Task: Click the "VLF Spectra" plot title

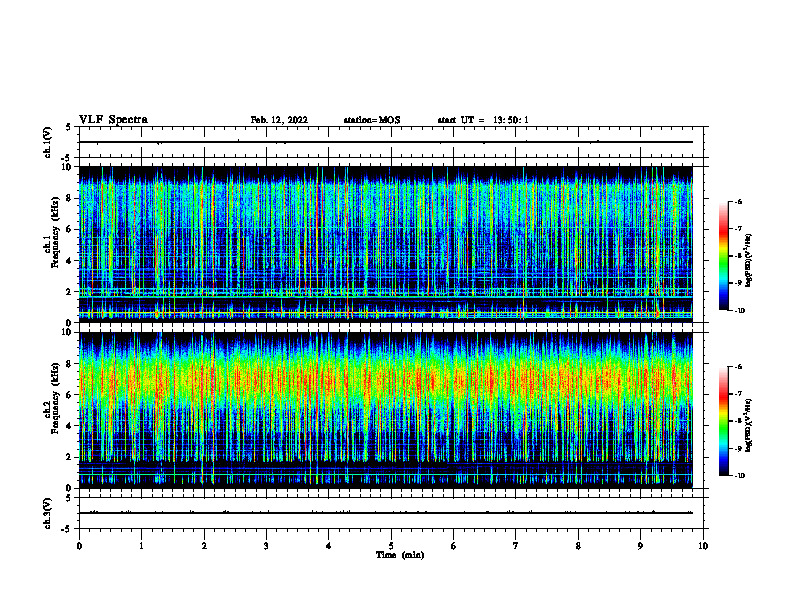Action: [x=113, y=120]
